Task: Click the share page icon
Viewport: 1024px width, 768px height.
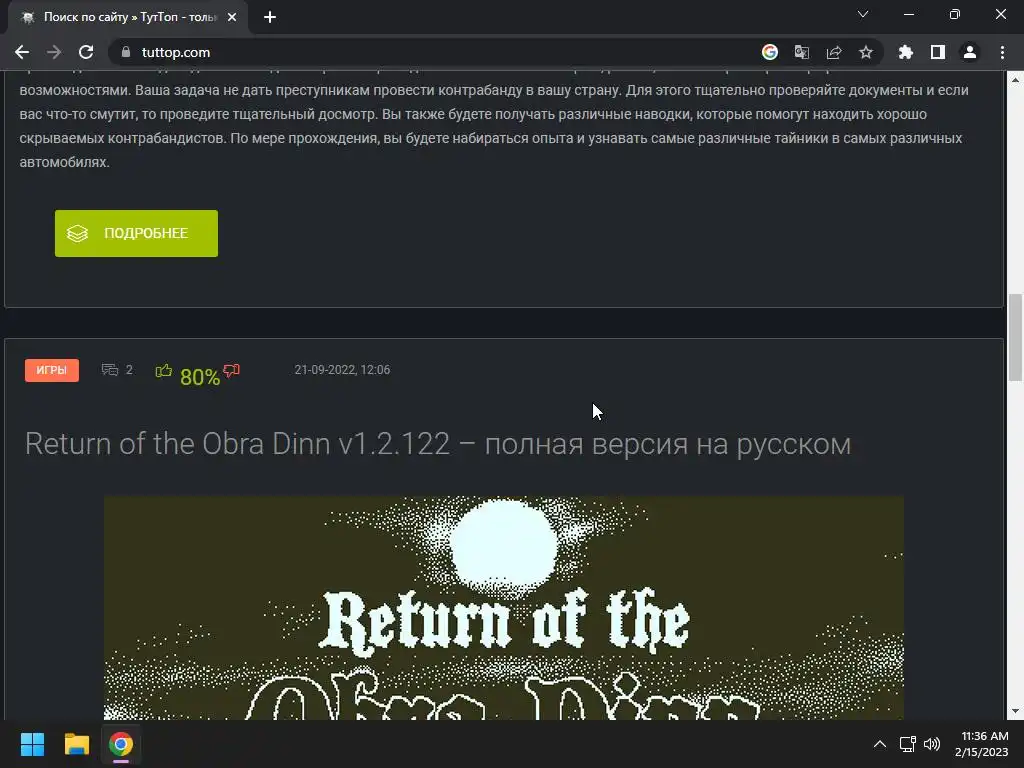Action: 834,52
